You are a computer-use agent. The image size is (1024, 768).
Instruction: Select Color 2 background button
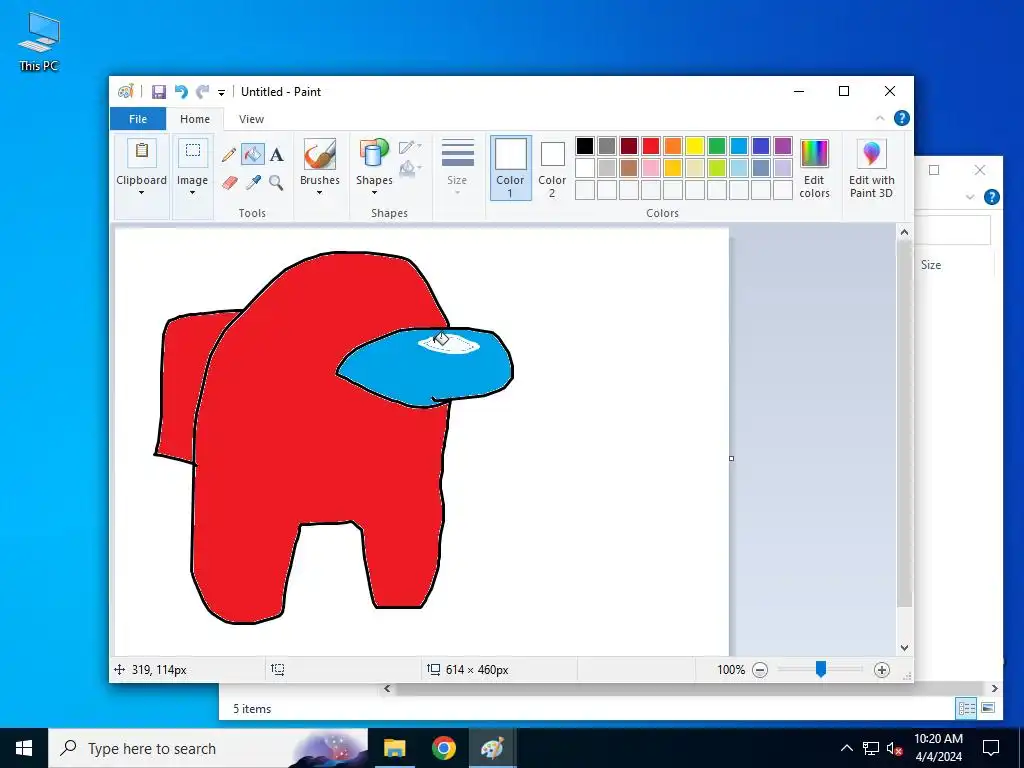pos(552,168)
